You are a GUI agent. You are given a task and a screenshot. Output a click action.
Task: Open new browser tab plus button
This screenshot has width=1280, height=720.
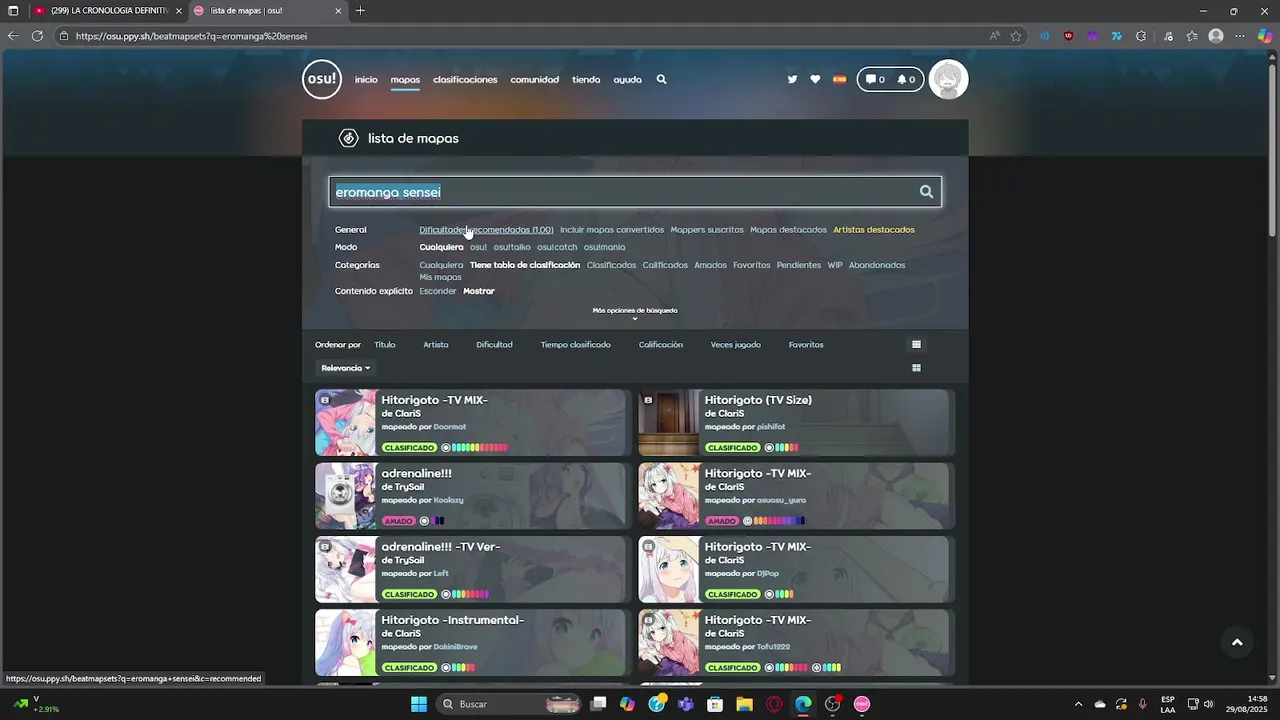click(360, 11)
